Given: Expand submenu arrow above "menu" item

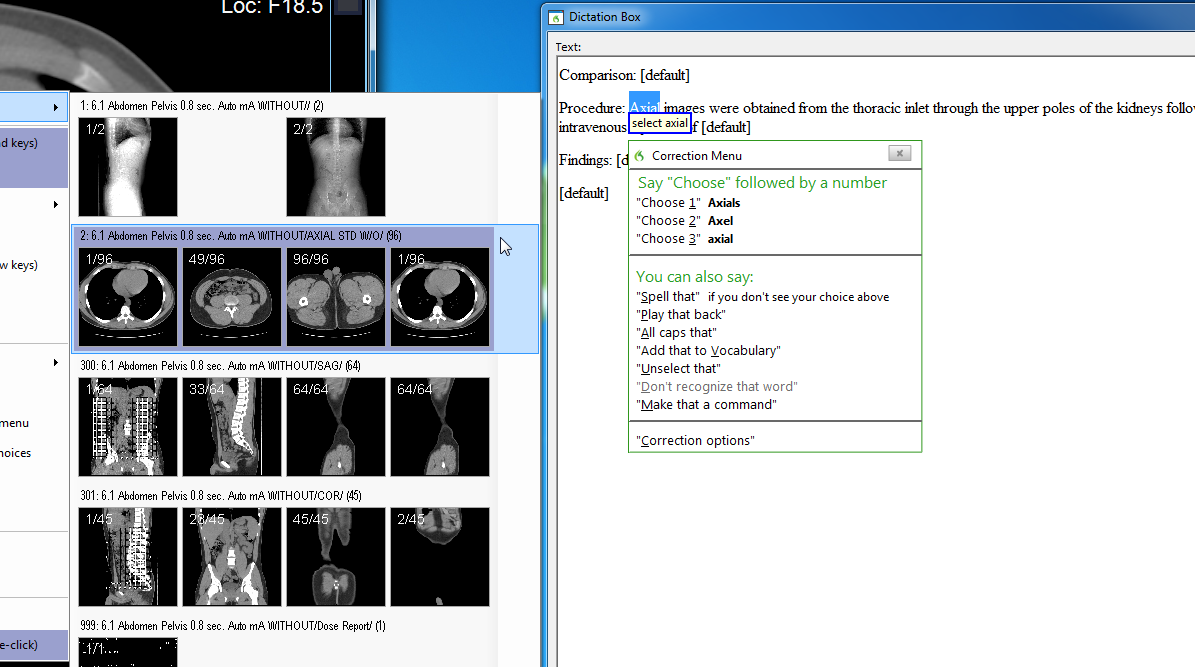Looking at the screenshot, I should coord(56,363).
